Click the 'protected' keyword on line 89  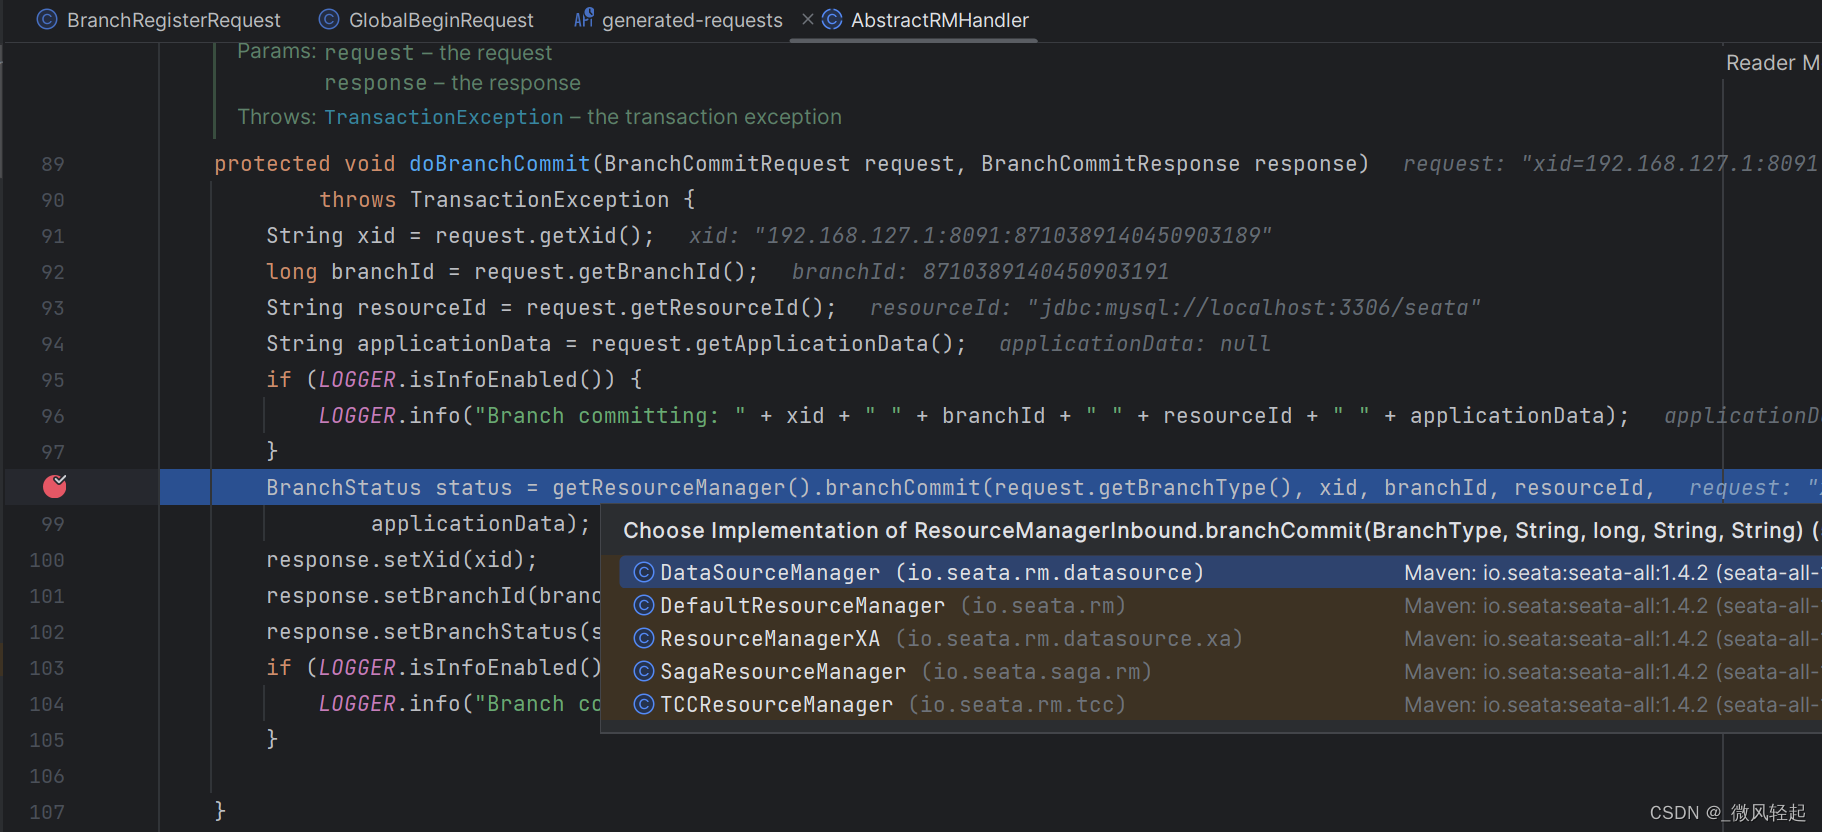point(272,164)
